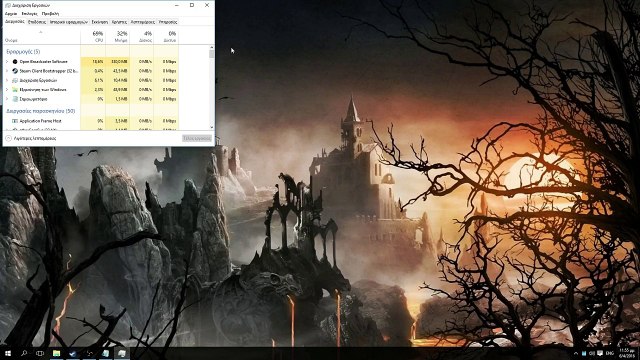The image size is (640, 360).
Task: Click the Τέλος εργασίας button
Action: click(x=197, y=138)
